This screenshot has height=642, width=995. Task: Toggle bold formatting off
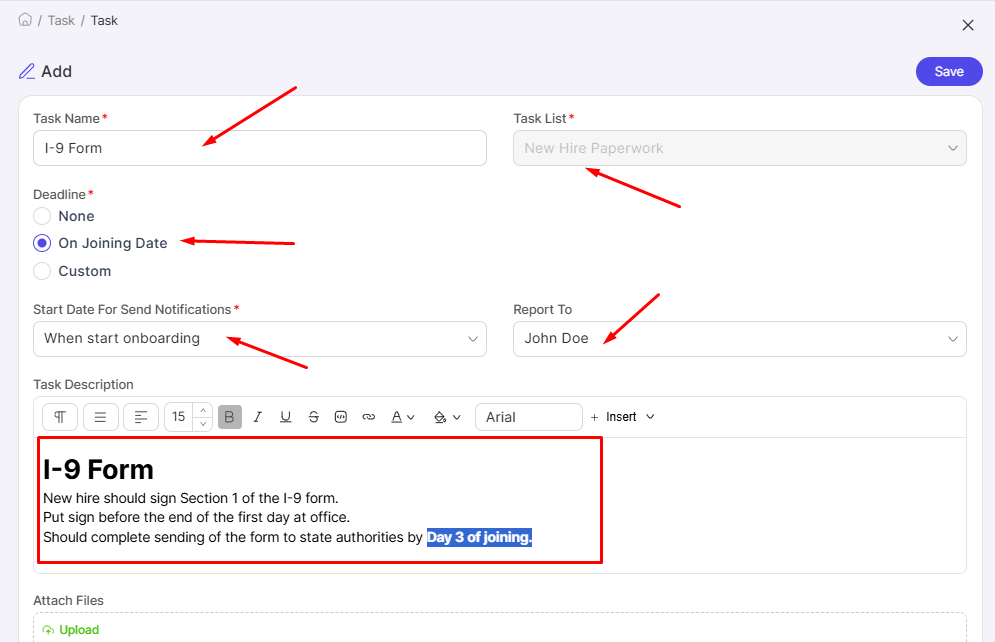[x=229, y=417]
